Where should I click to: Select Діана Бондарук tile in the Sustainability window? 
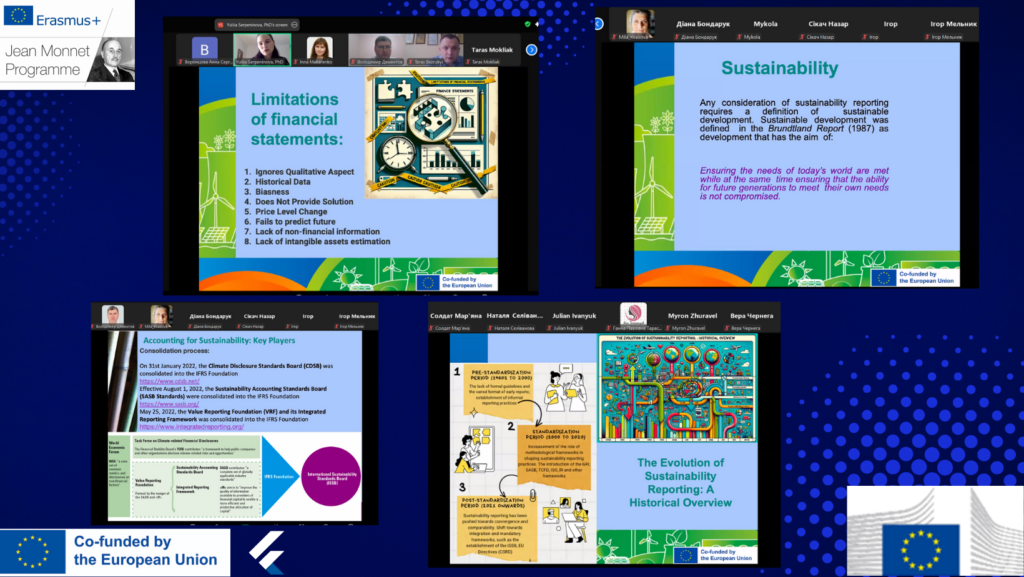click(x=703, y=25)
